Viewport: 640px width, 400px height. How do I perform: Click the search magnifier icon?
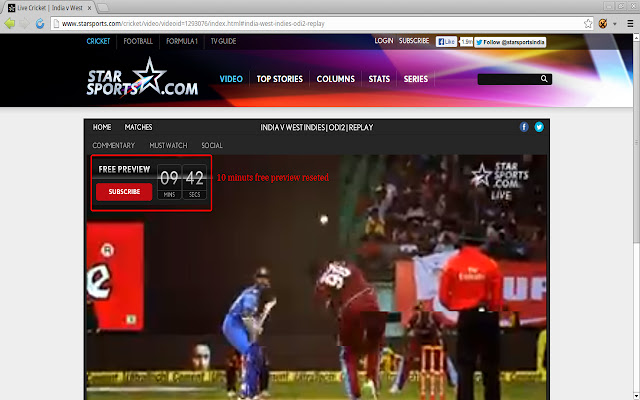[x=544, y=79]
